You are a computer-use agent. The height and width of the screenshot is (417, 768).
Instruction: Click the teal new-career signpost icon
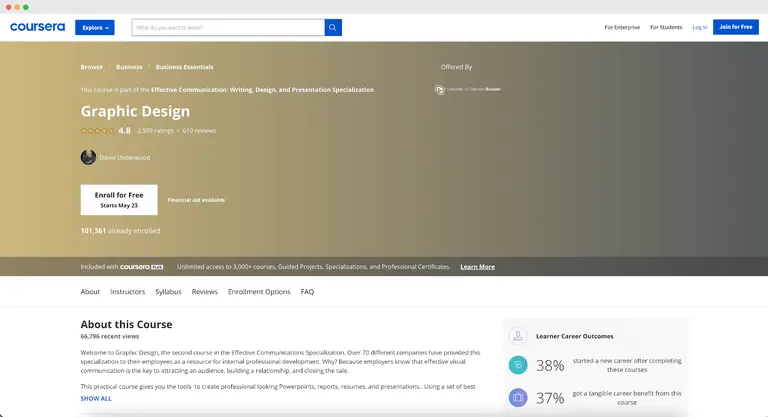(518, 365)
